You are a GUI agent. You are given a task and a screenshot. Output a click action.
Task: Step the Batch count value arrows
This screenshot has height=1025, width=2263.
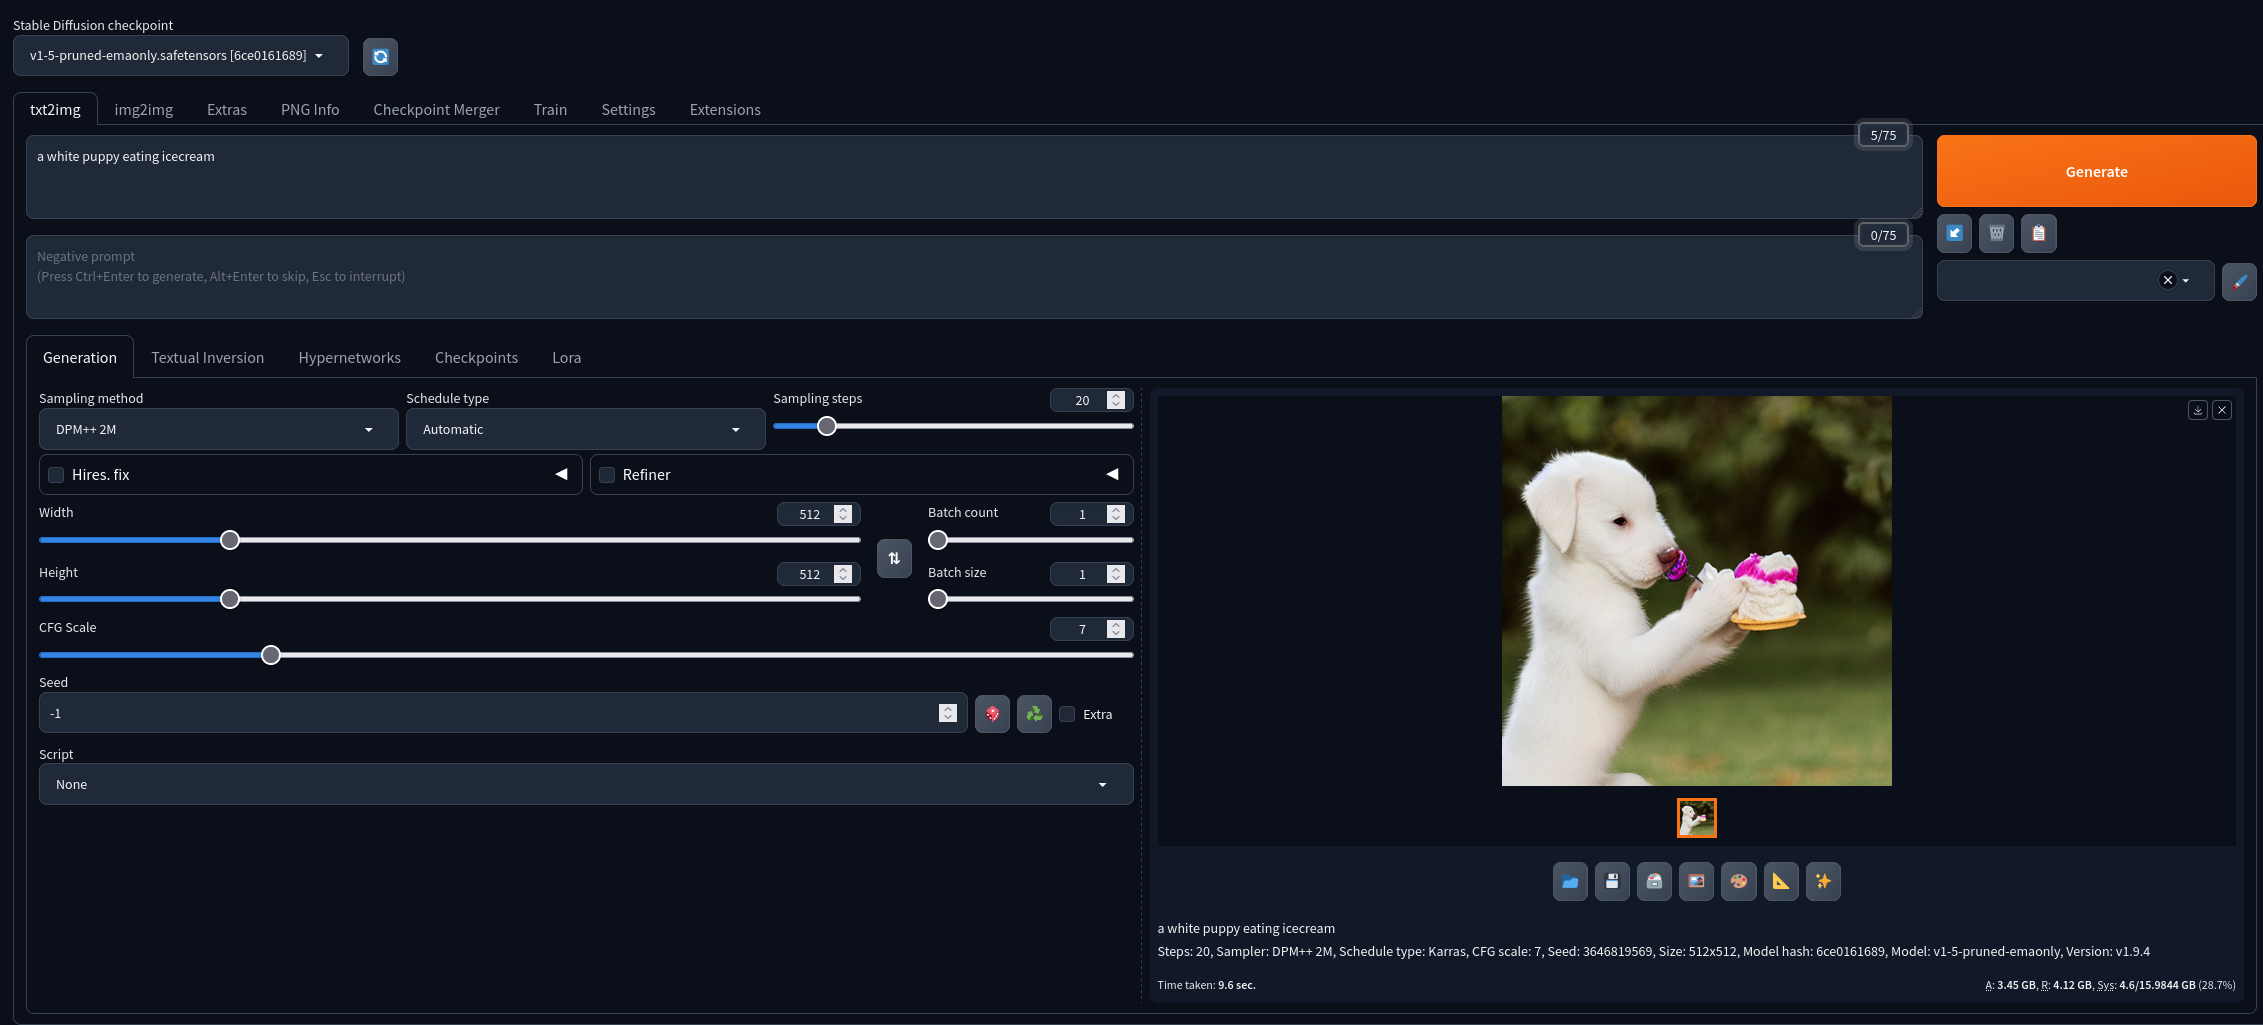pyautogui.click(x=1116, y=514)
